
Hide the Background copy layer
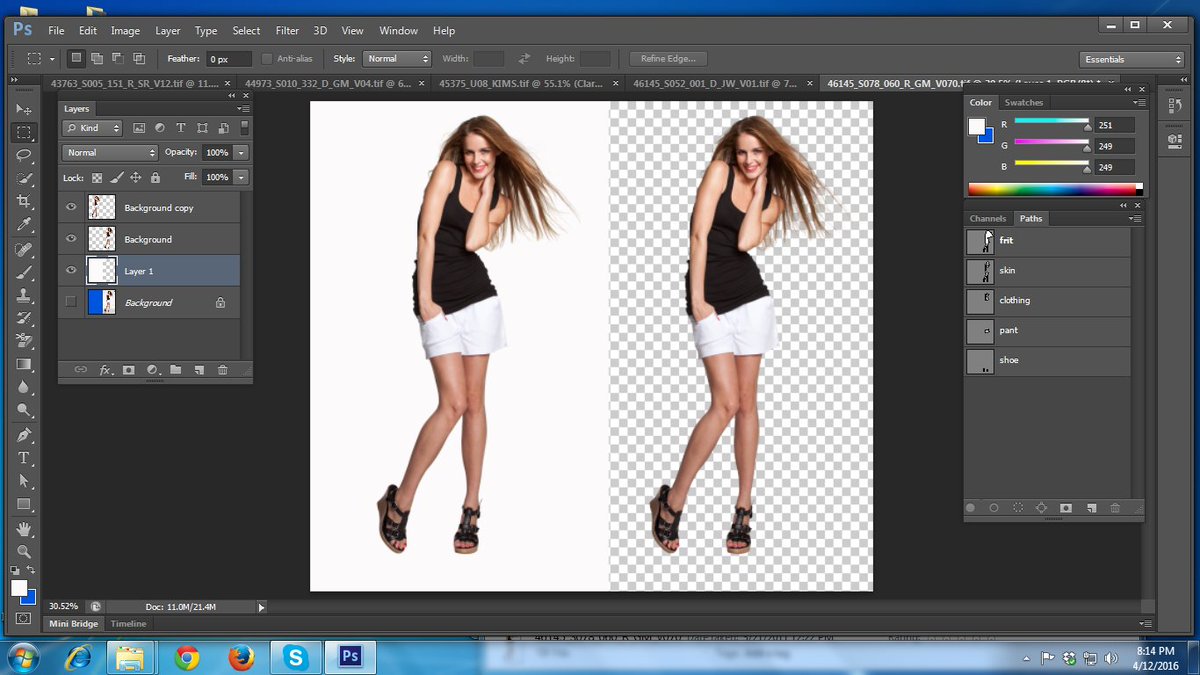(71, 208)
